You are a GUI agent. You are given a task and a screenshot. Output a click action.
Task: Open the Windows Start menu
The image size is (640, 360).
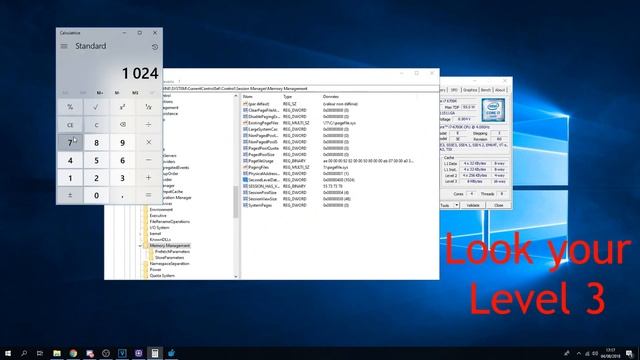pyautogui.click(x=8, y=353)
